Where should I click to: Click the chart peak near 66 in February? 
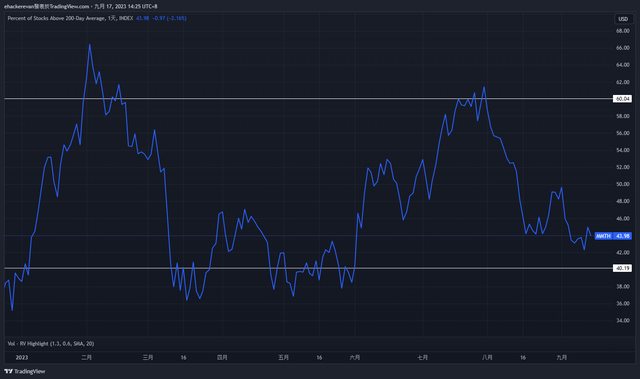coord(90,44)
